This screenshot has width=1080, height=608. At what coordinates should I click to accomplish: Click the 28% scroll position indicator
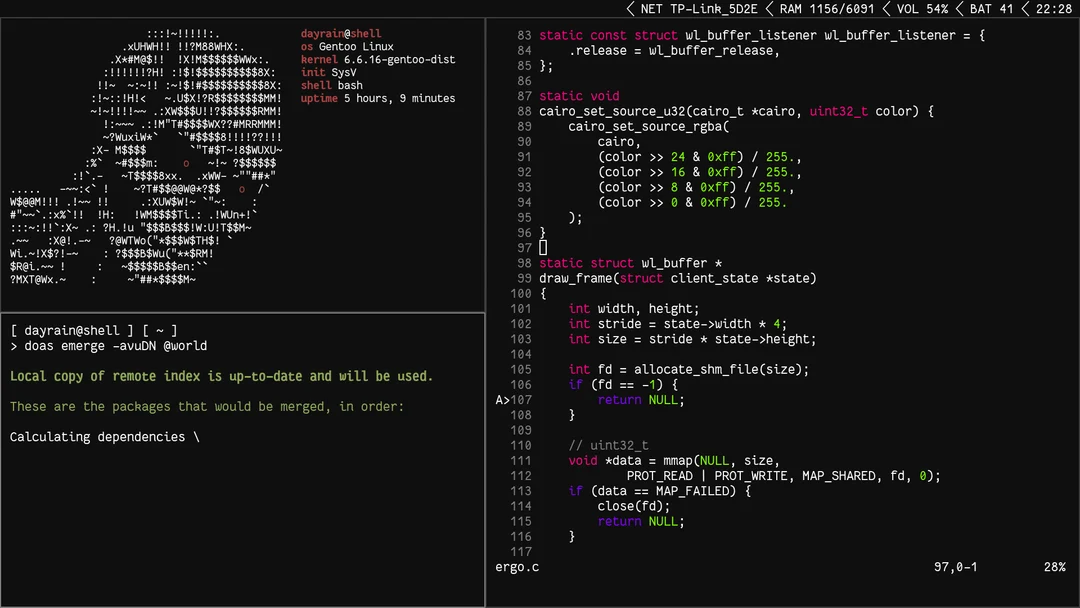tap(1053, 567)
